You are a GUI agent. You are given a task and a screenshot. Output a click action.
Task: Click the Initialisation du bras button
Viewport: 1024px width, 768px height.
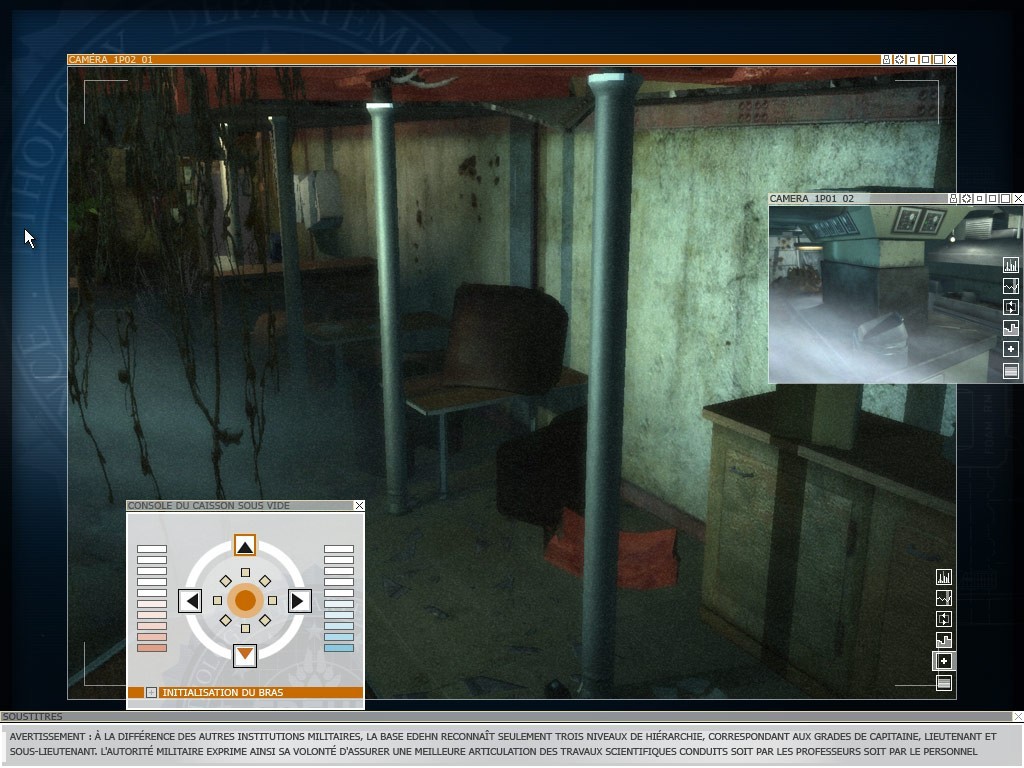tap(245, 692)
